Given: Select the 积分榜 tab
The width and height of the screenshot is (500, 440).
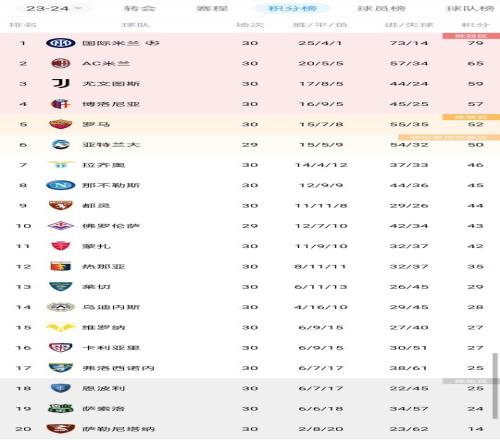Looking at the screenshot, I should tap(293, 8).
